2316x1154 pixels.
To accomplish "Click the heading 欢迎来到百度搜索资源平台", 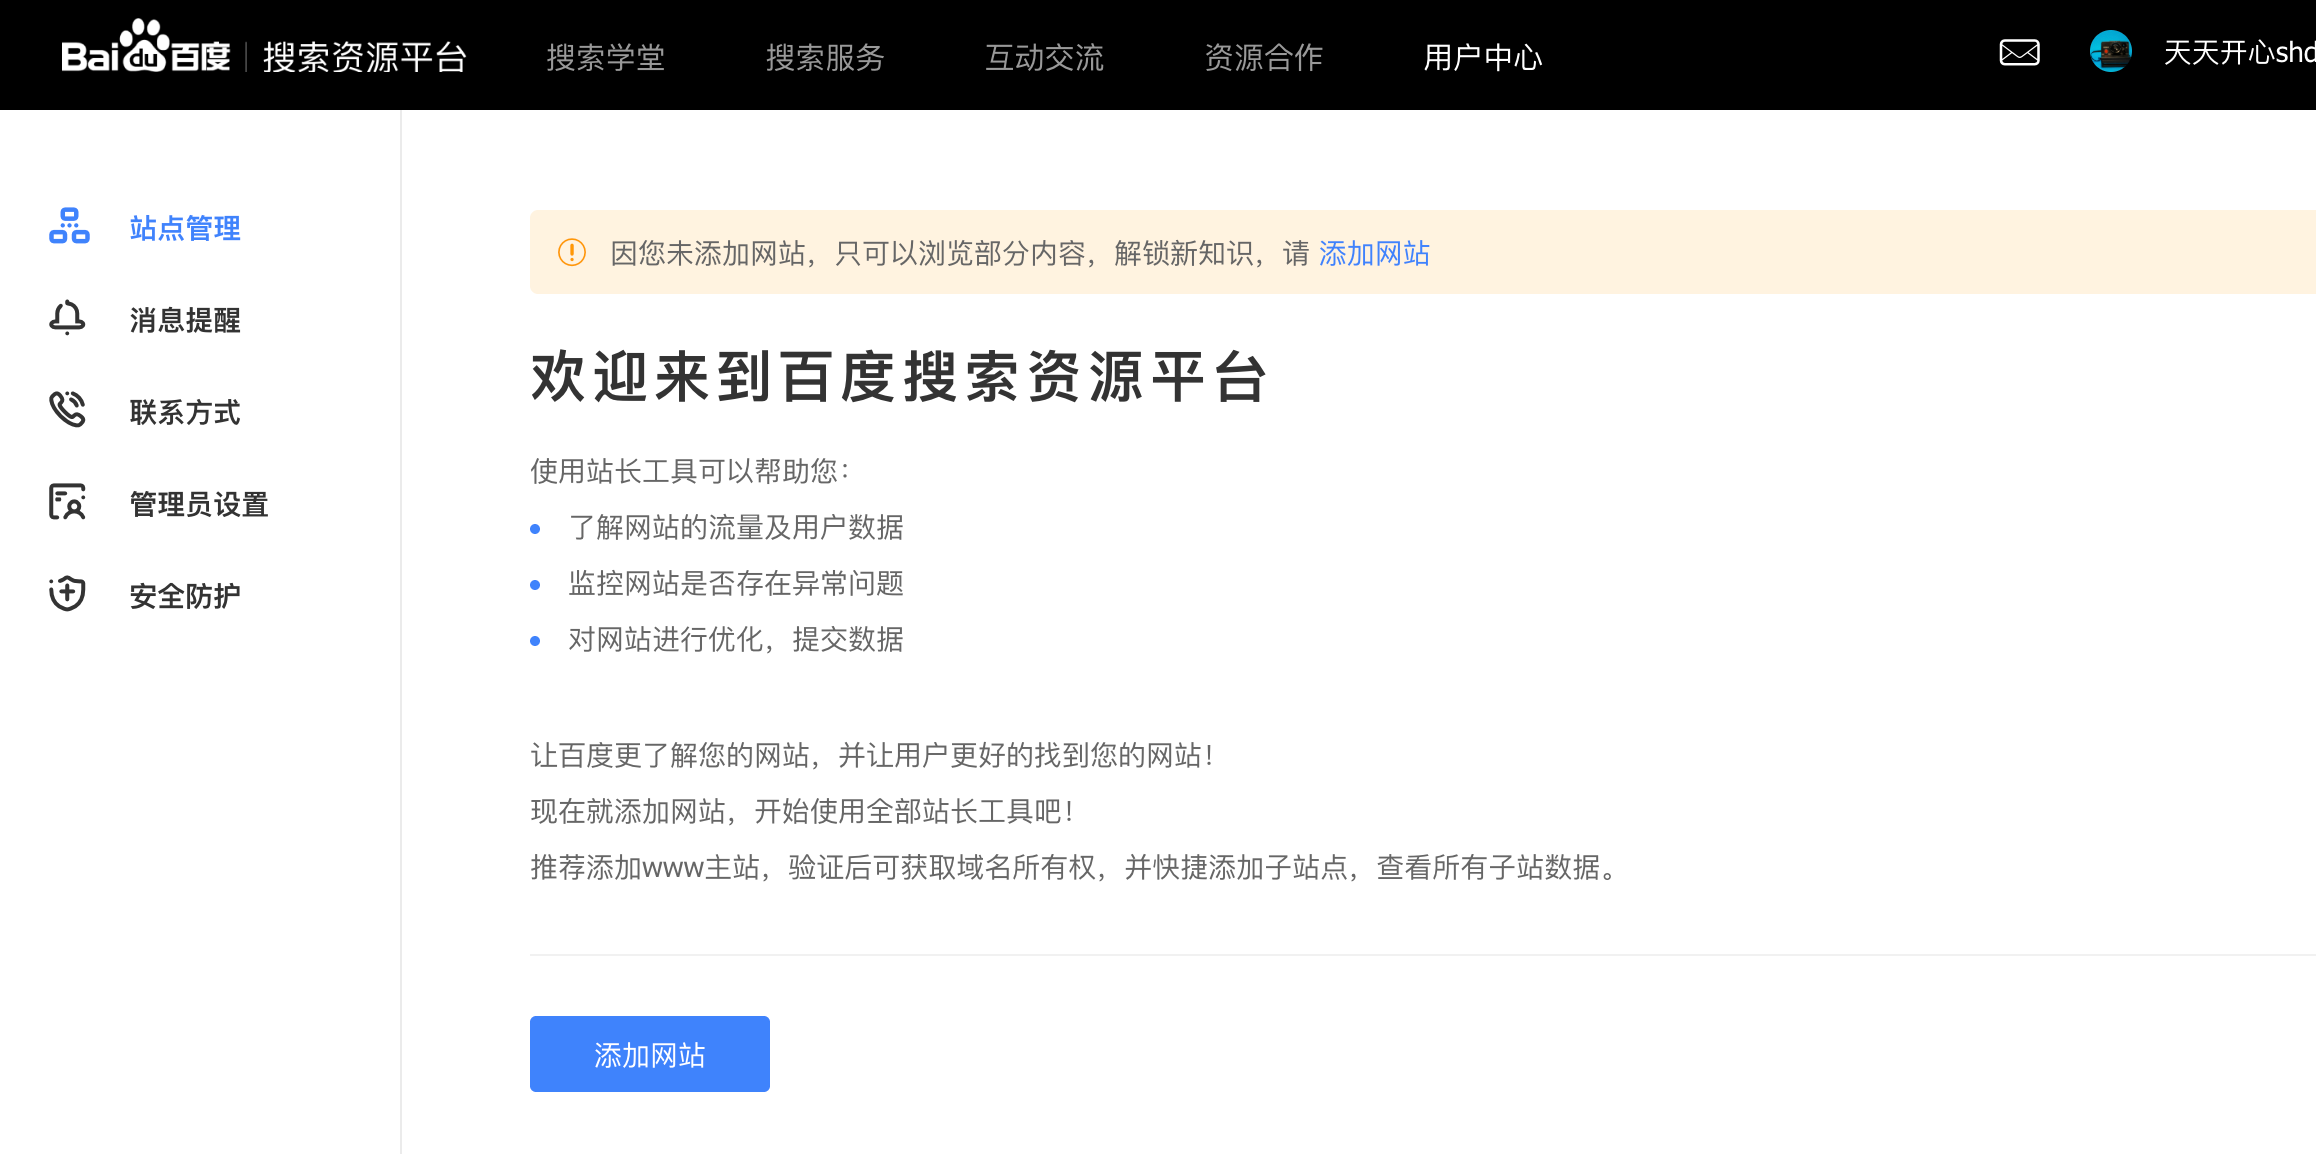I will [x=900, y=377].
